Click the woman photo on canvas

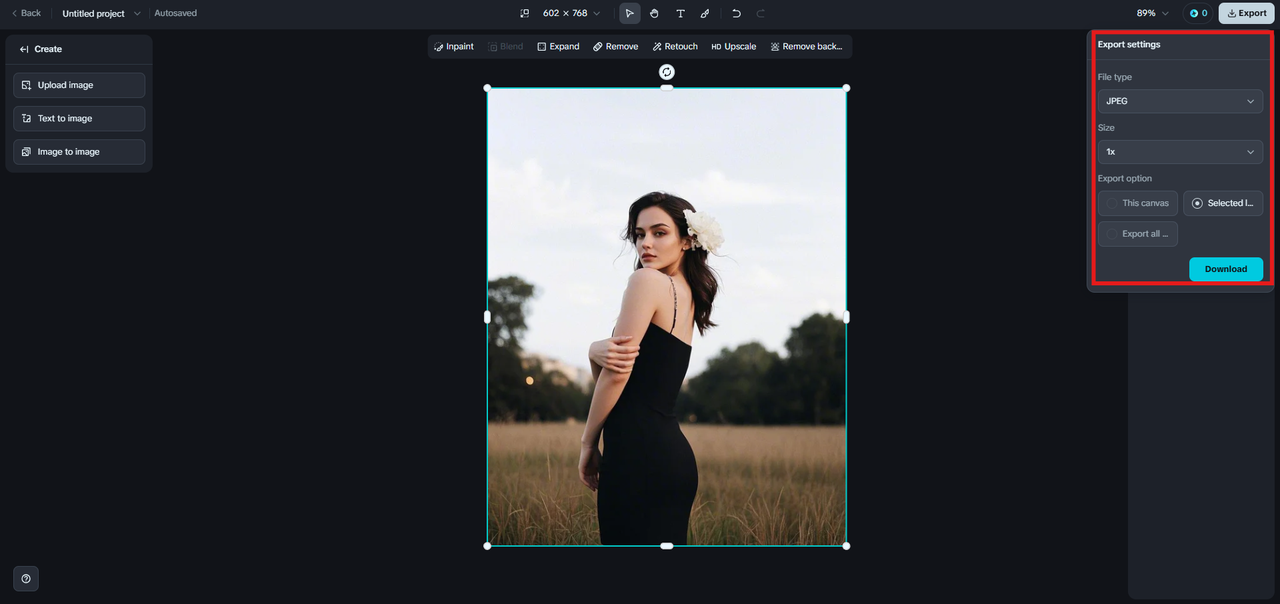click(667, 317)
